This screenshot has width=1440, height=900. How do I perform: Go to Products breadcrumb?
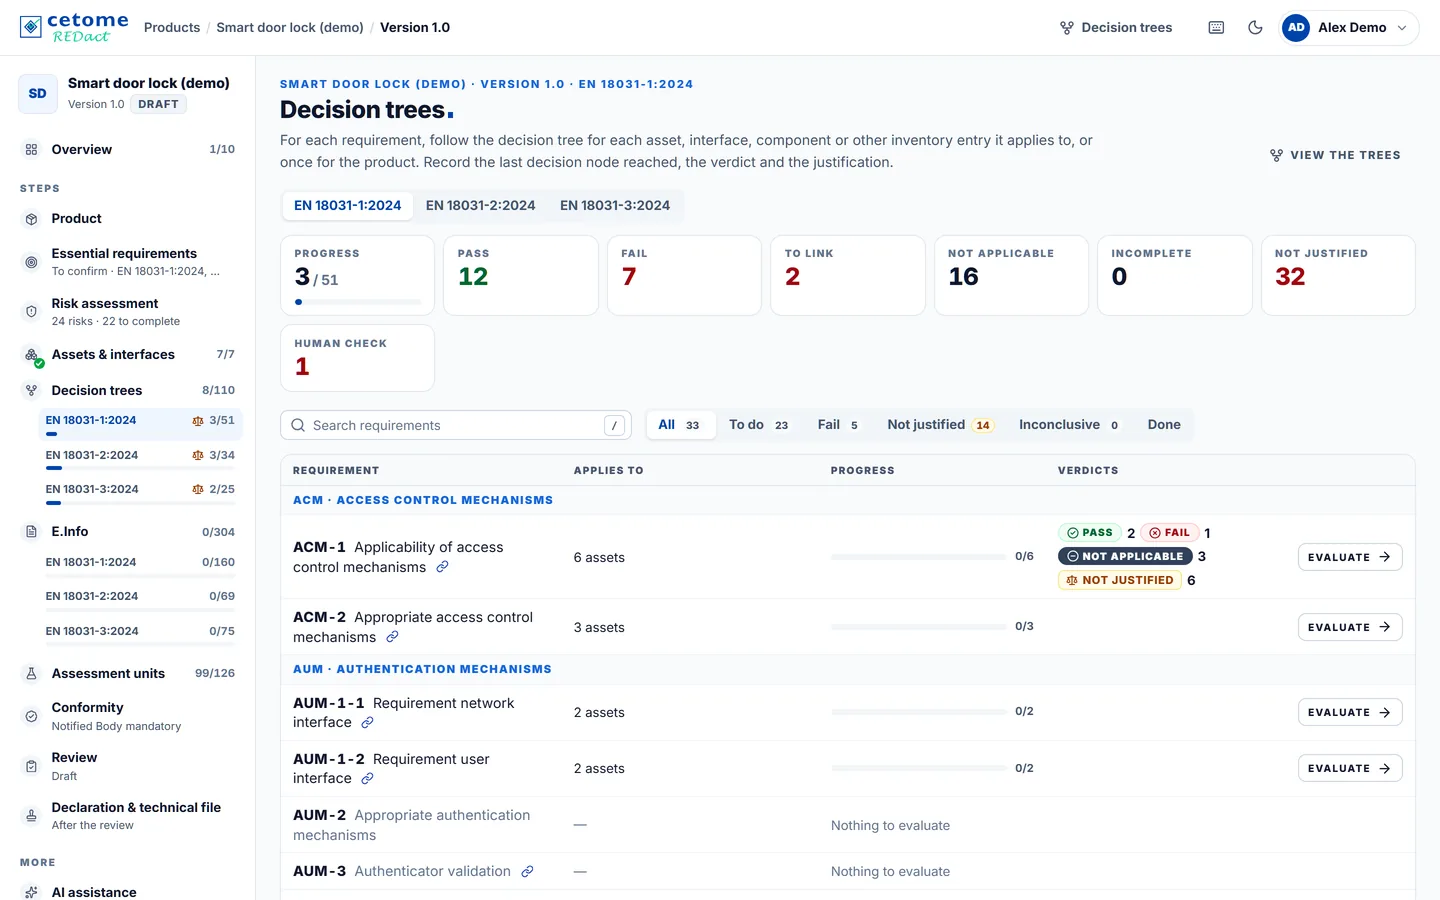[x=172, y=28]
